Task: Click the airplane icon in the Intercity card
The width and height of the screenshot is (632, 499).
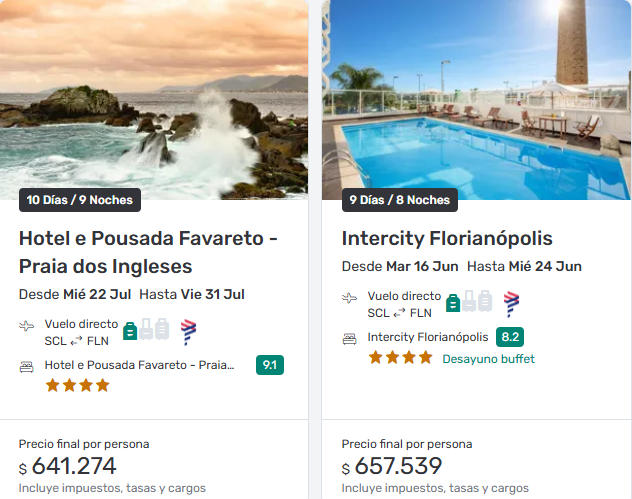Action: (x=350, y=298)
